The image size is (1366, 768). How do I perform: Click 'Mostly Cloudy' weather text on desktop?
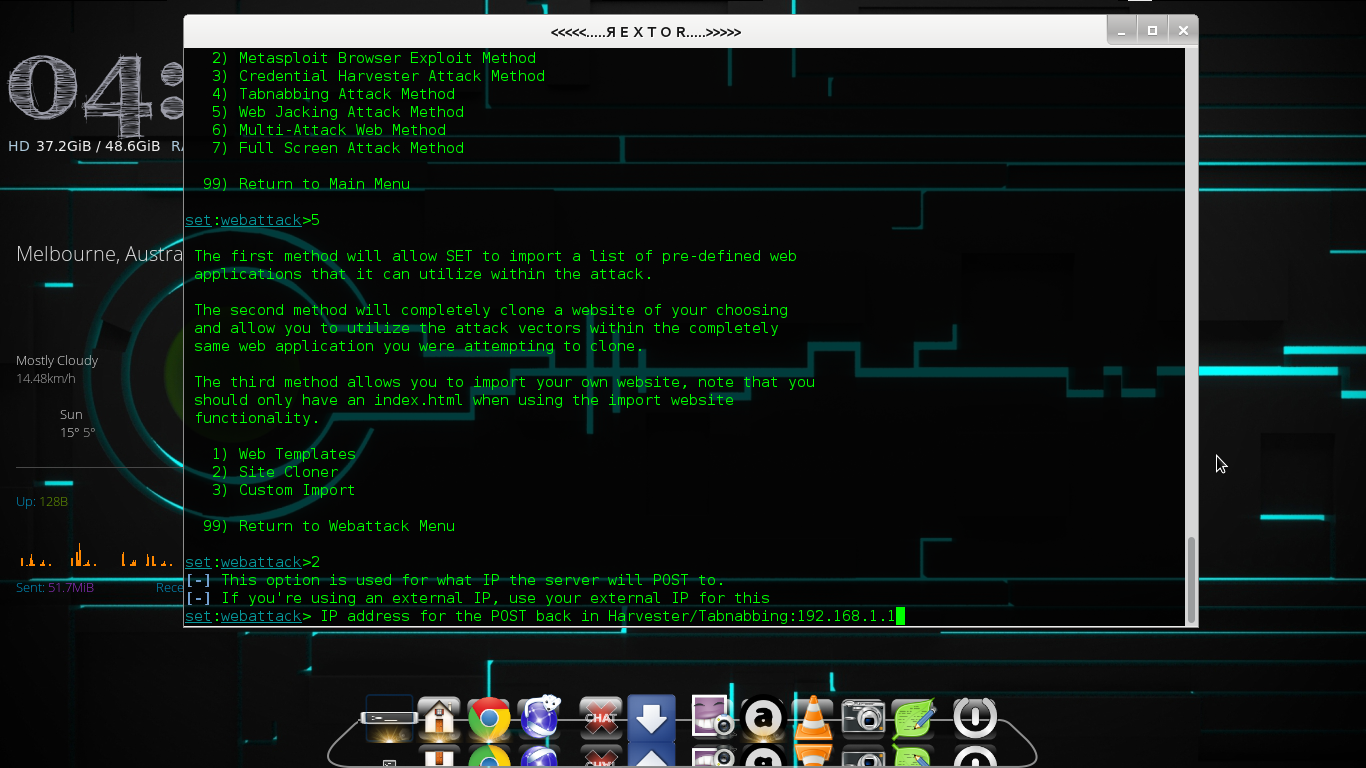(x=57, y=360)
